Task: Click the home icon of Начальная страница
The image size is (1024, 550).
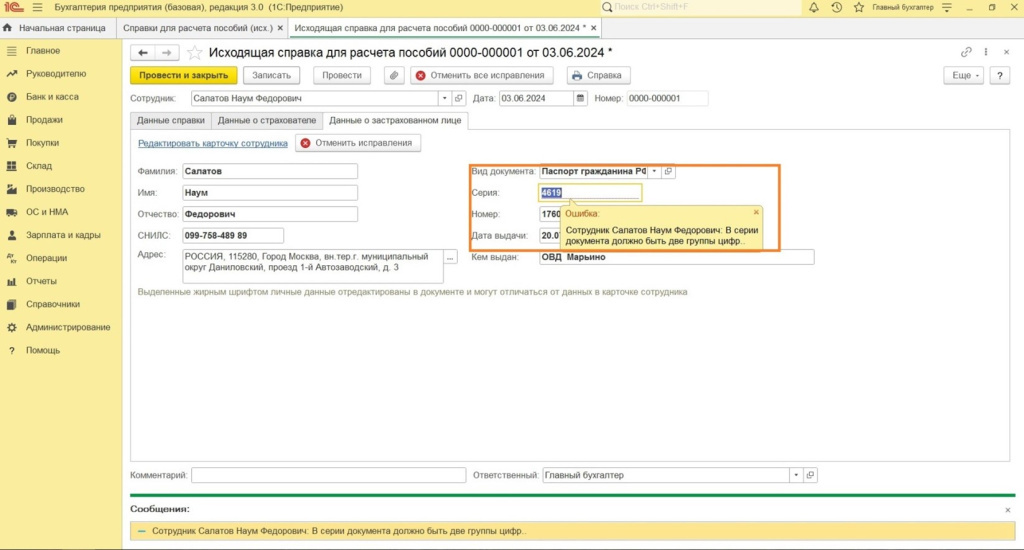Action: click(7, 28)
